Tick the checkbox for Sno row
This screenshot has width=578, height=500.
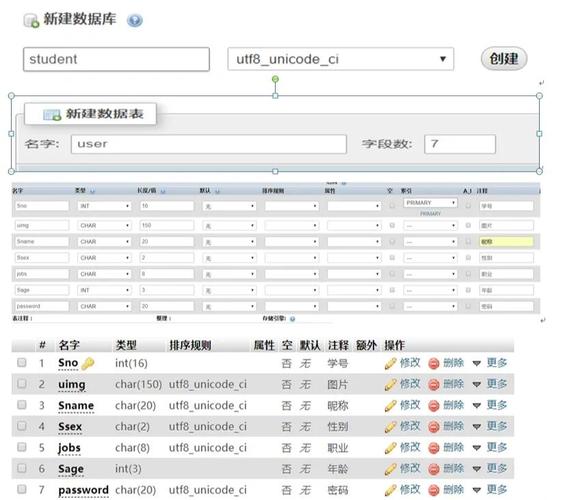(x=22, y=362)
